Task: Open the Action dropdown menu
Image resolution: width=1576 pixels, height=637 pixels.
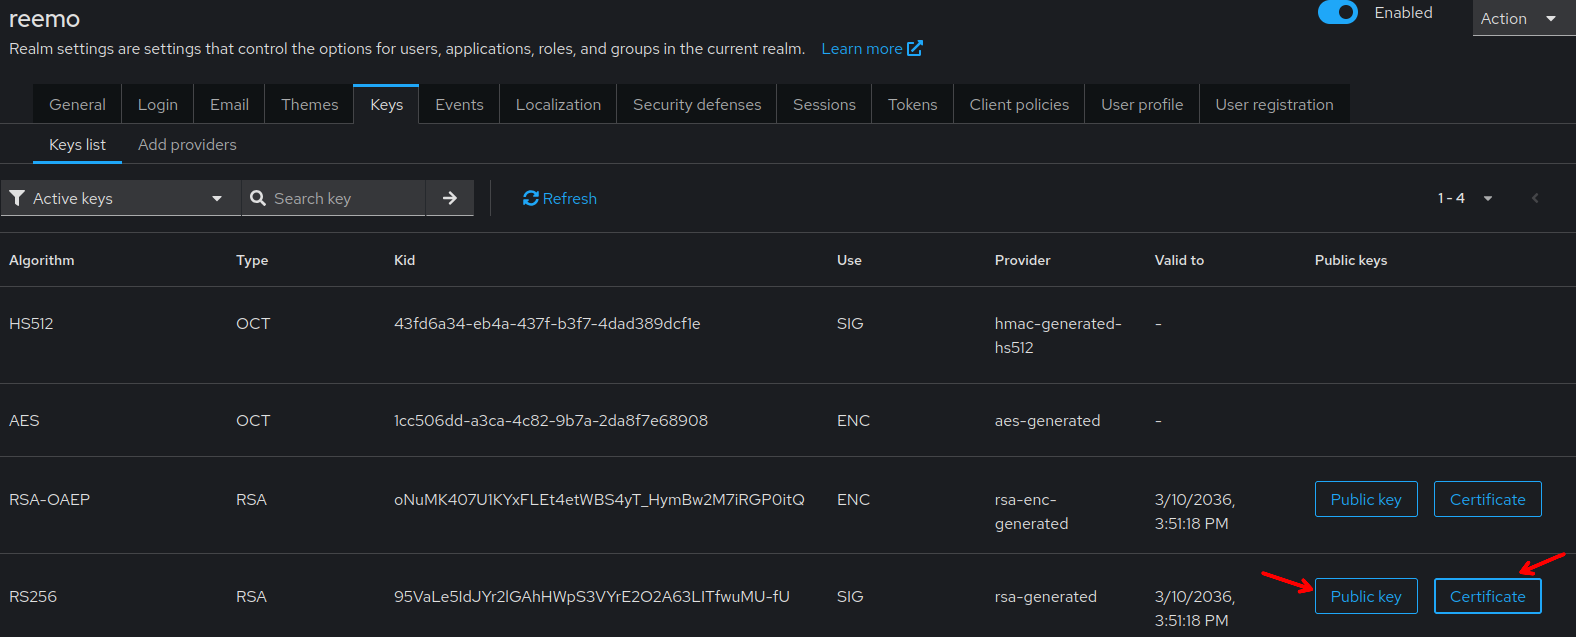Action: click(1518, 18)
